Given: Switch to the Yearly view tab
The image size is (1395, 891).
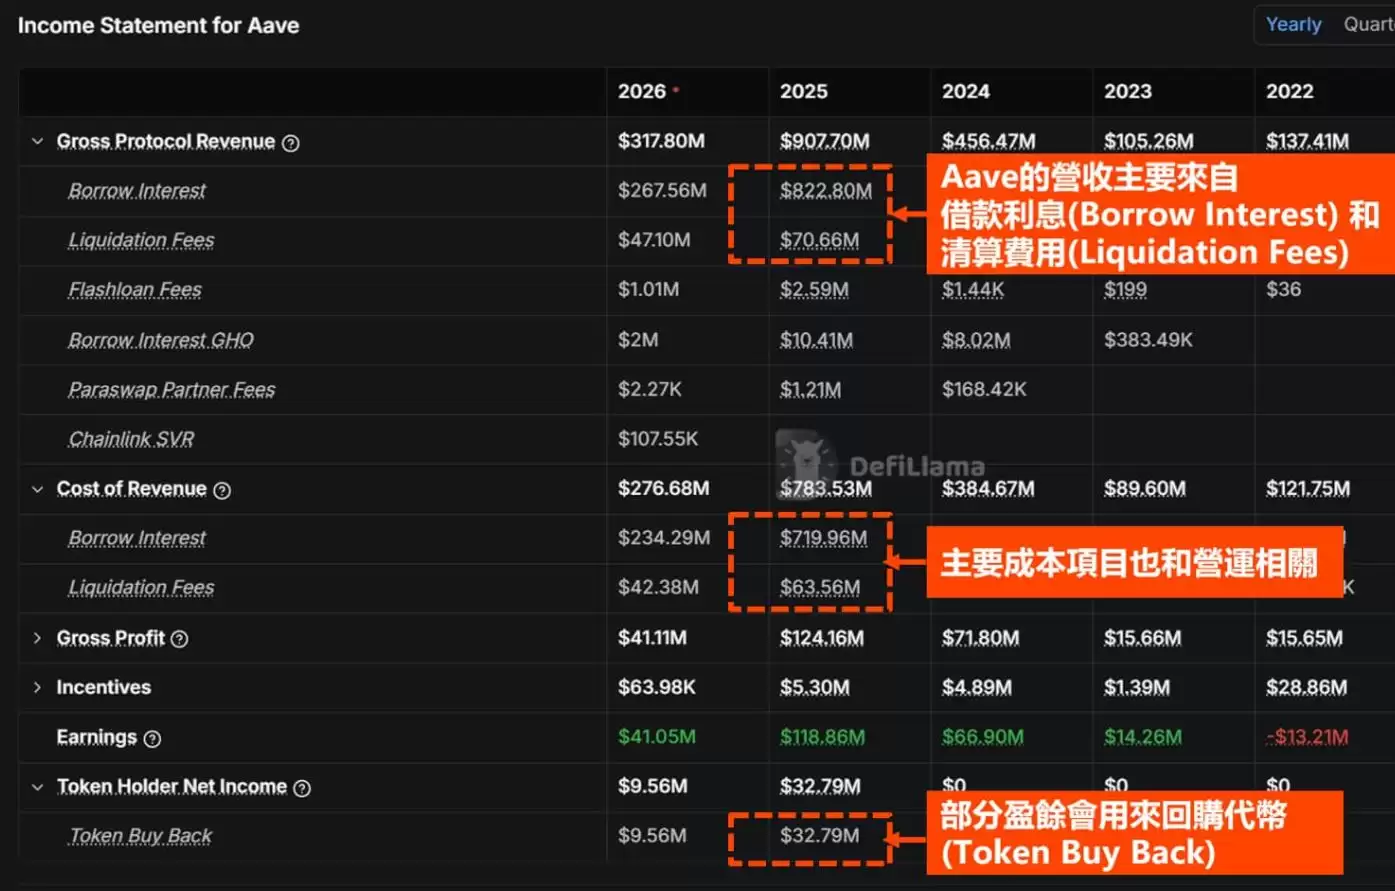Looking at the screenshot, I should tap(1293, 25).
